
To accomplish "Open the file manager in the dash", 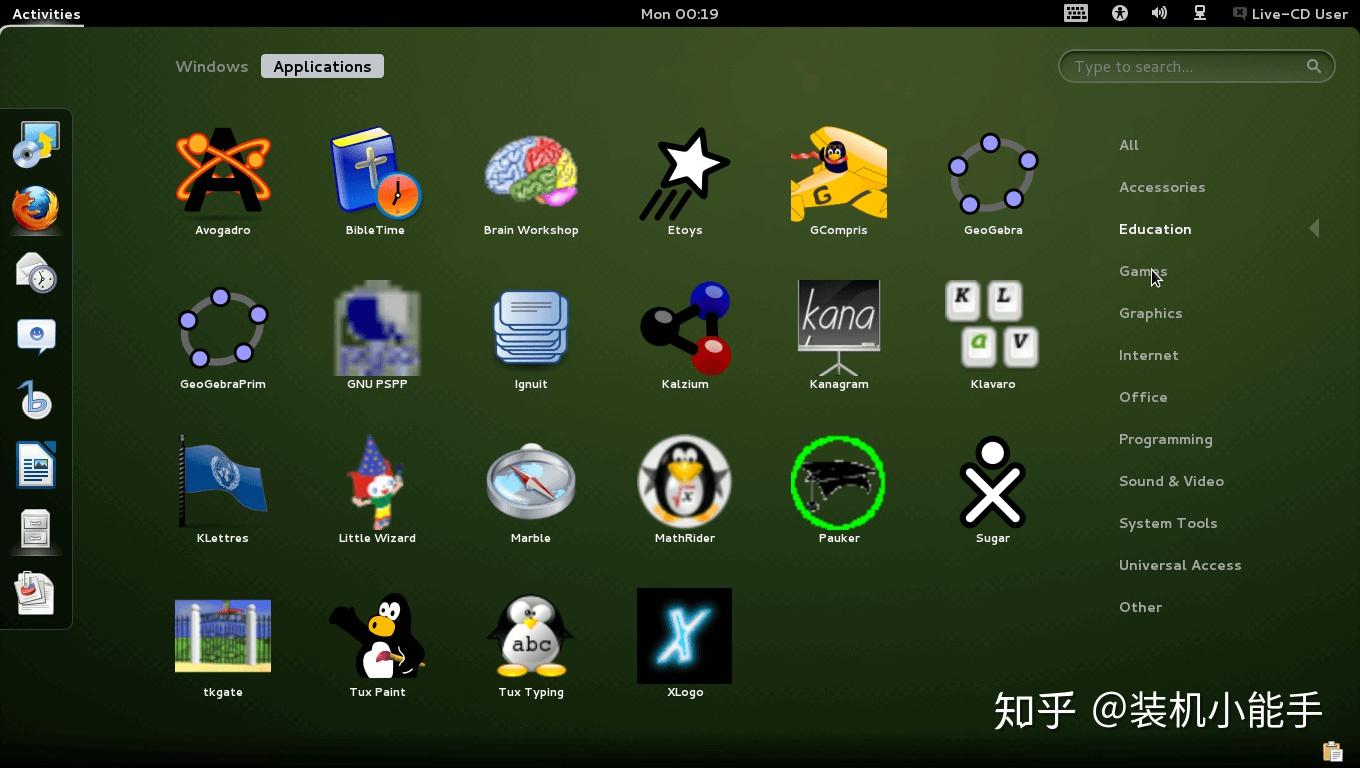I will click(x=36, y=530).
